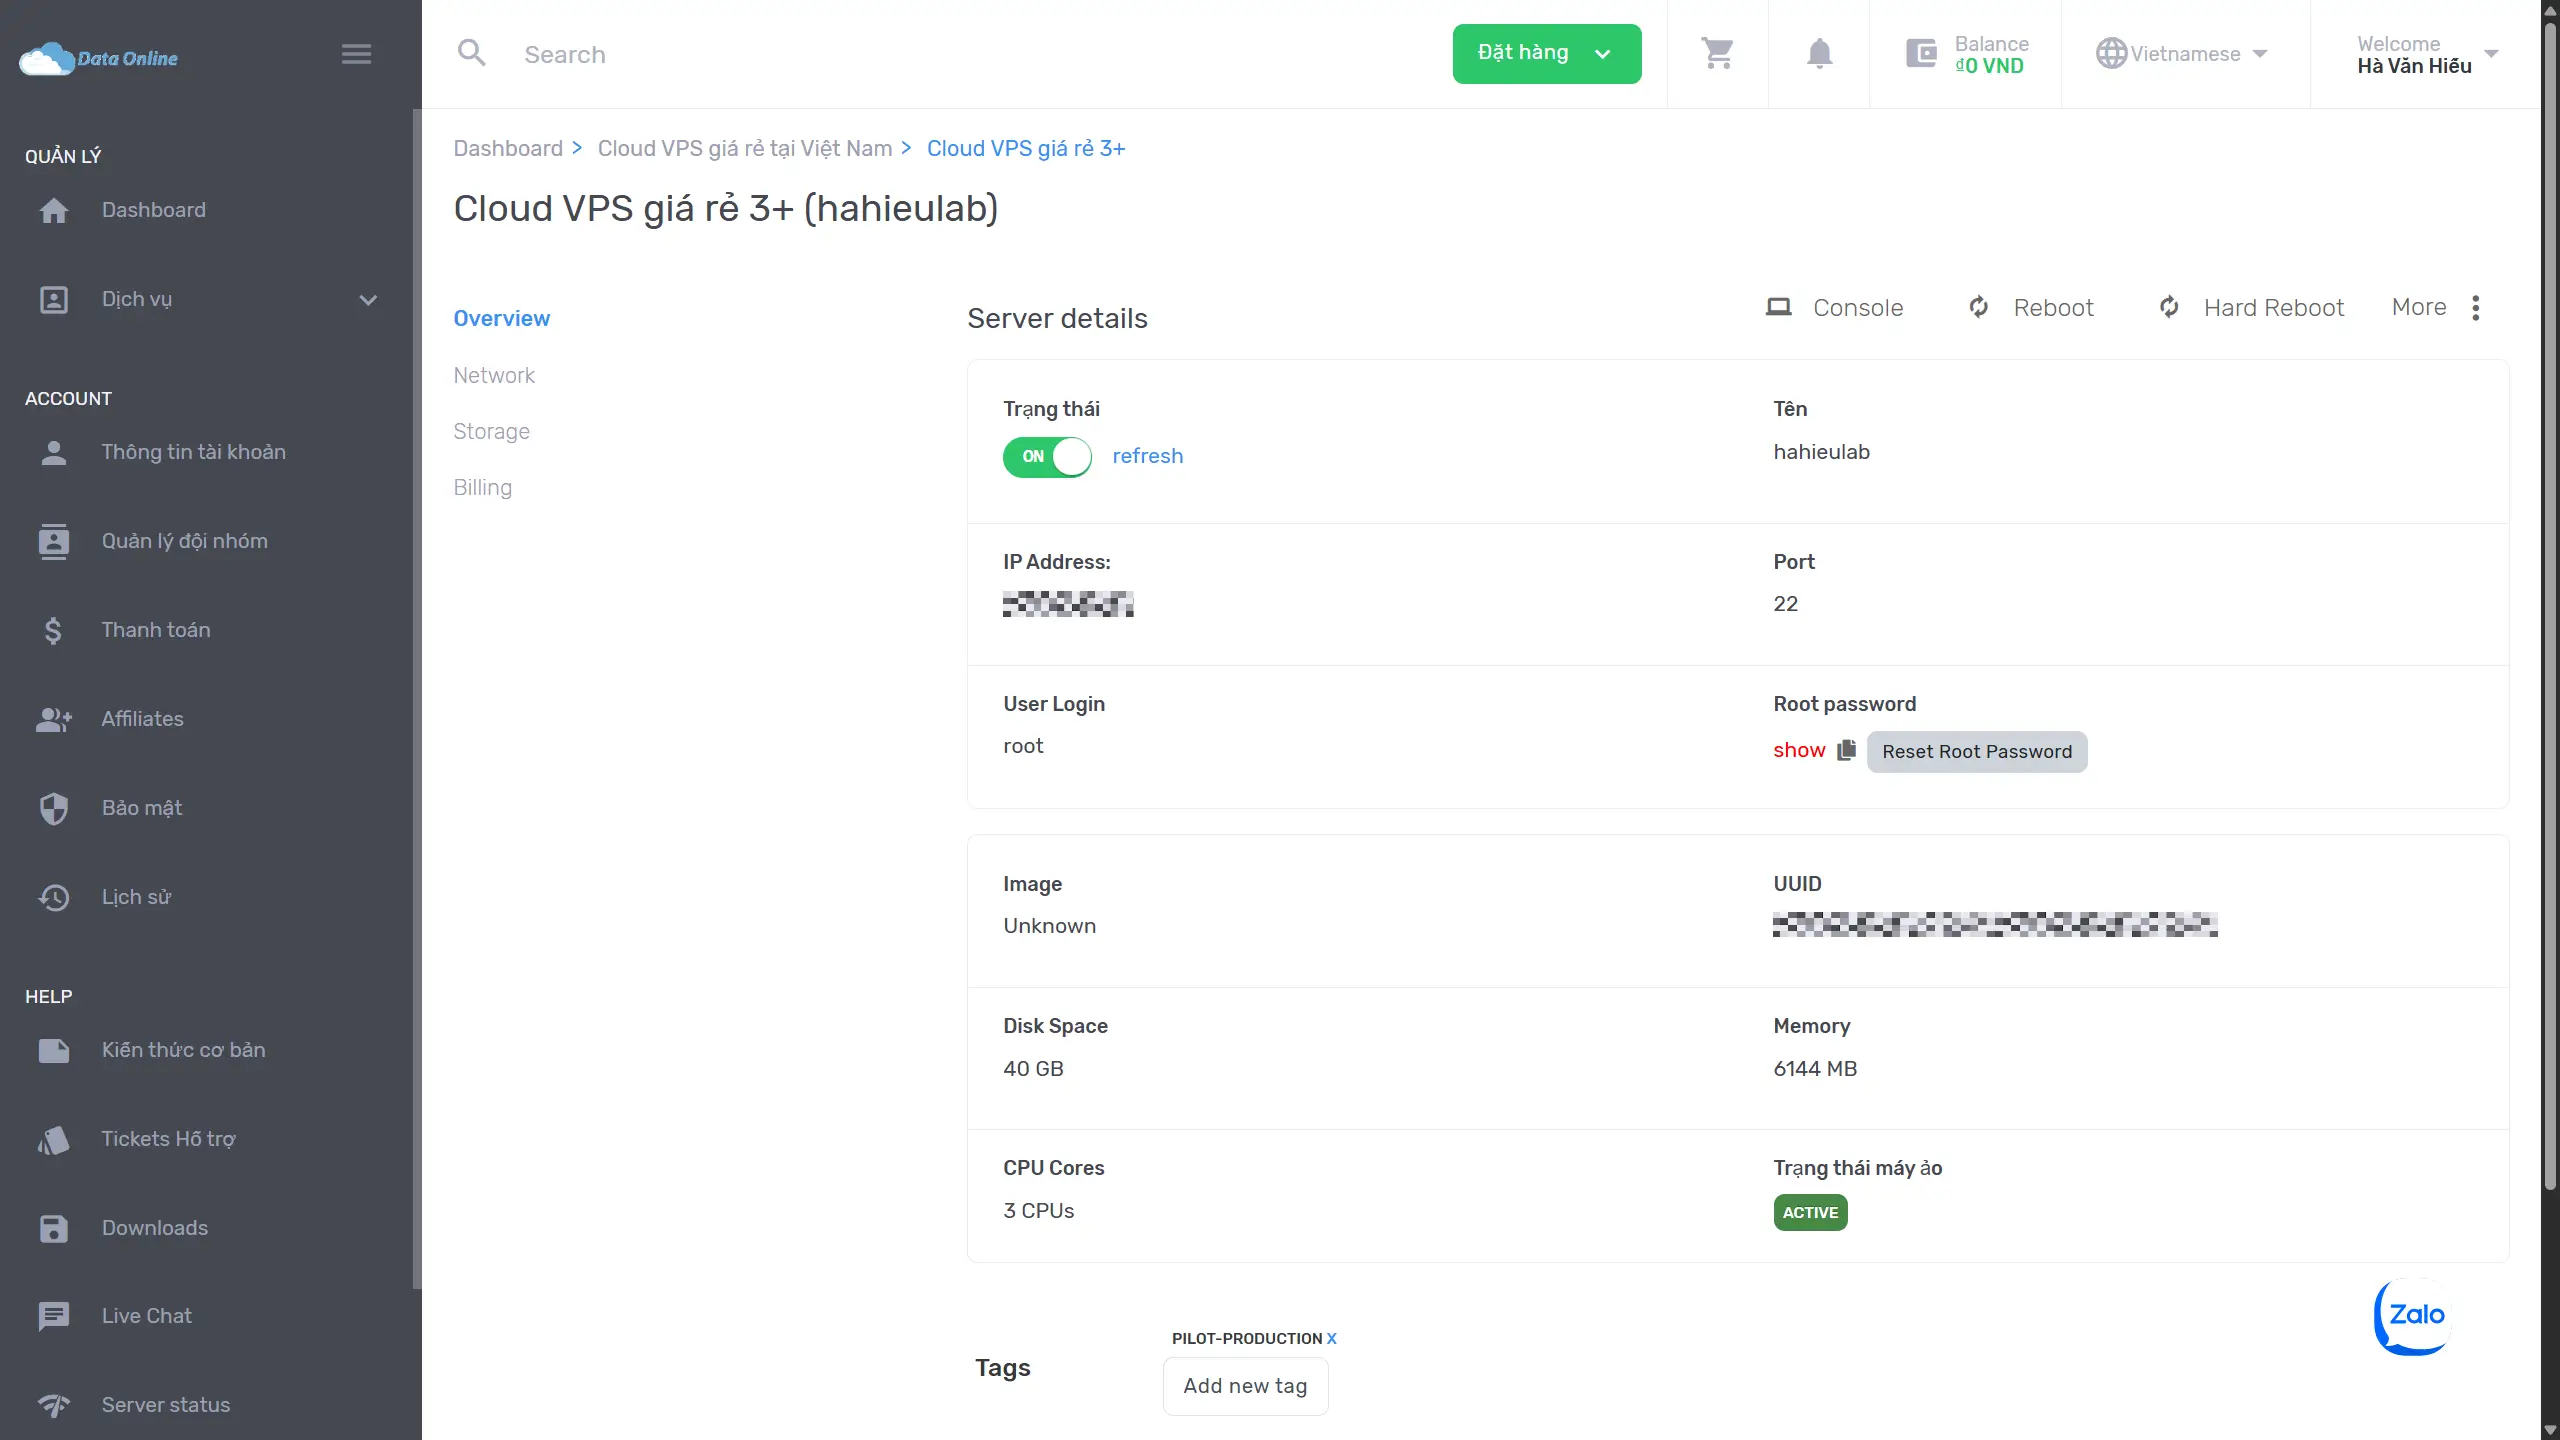Screen dimensions: 2560x1440
Task: Click the Add new tag field
Action: [x=1245, y=1386]
